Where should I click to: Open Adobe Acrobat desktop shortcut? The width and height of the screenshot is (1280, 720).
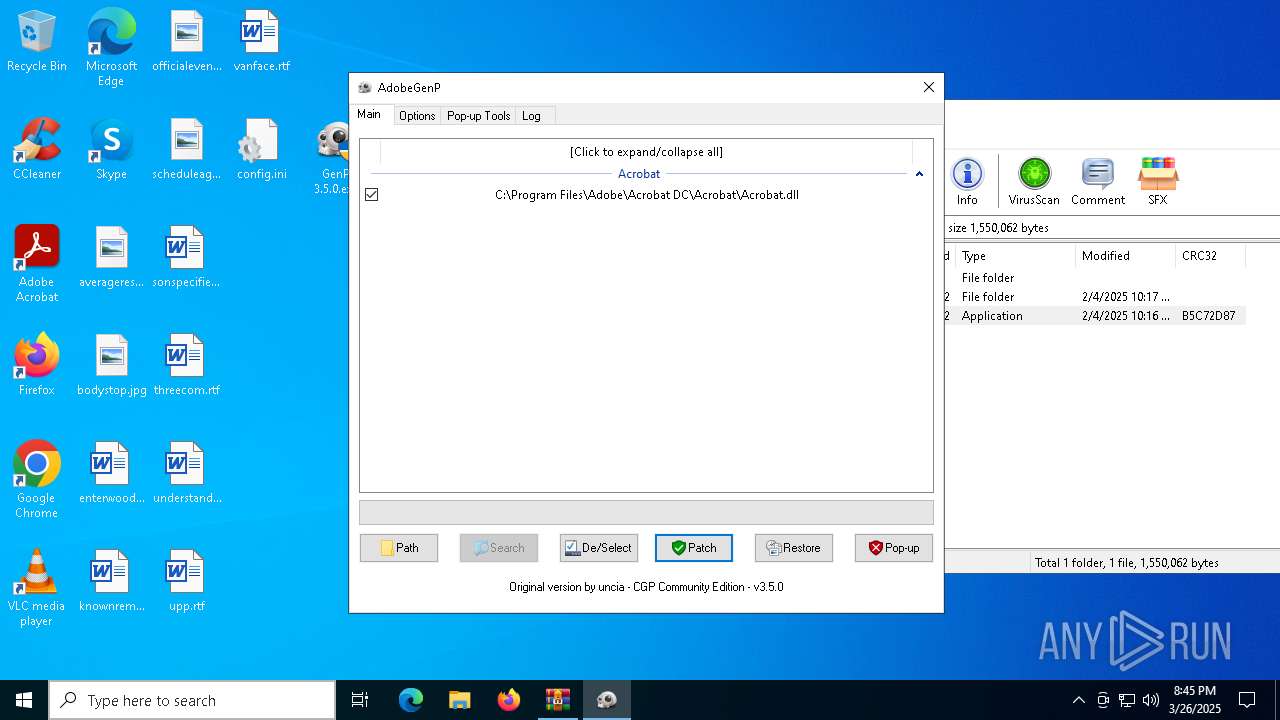(37, 264)
